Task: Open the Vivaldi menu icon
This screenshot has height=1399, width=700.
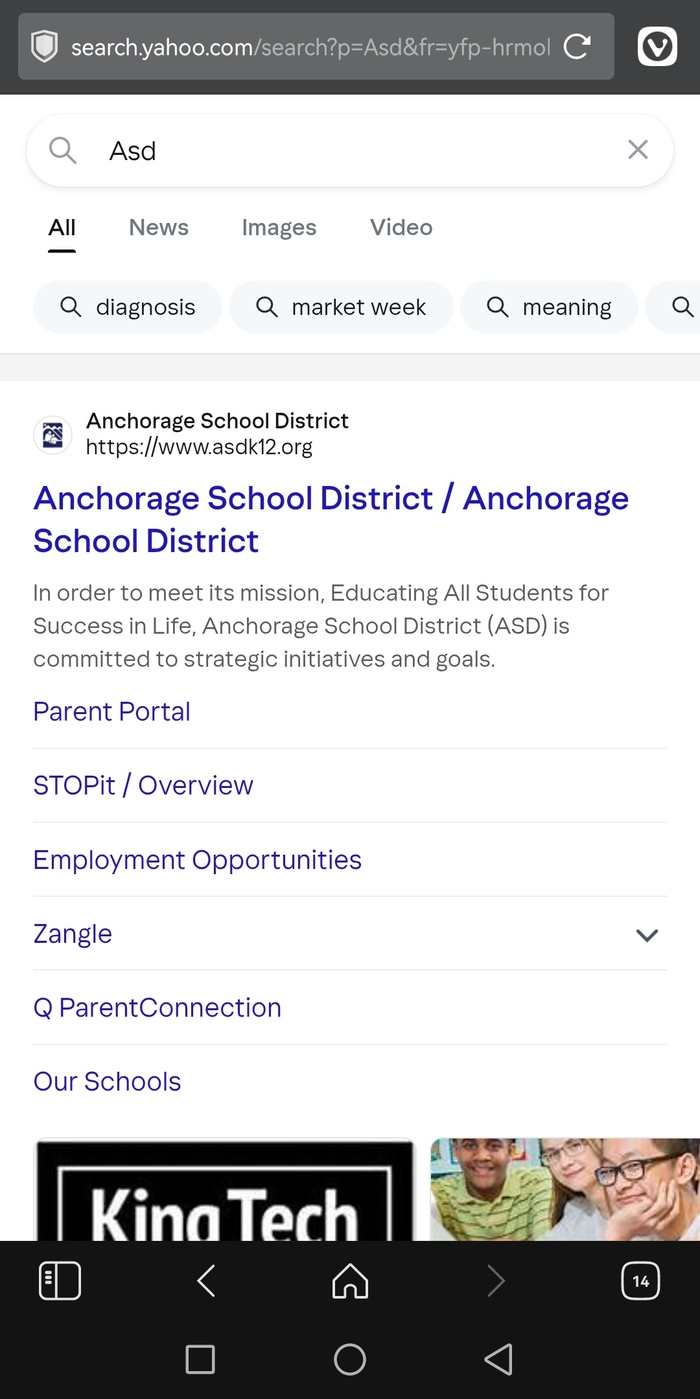Action: pos(657,46)
